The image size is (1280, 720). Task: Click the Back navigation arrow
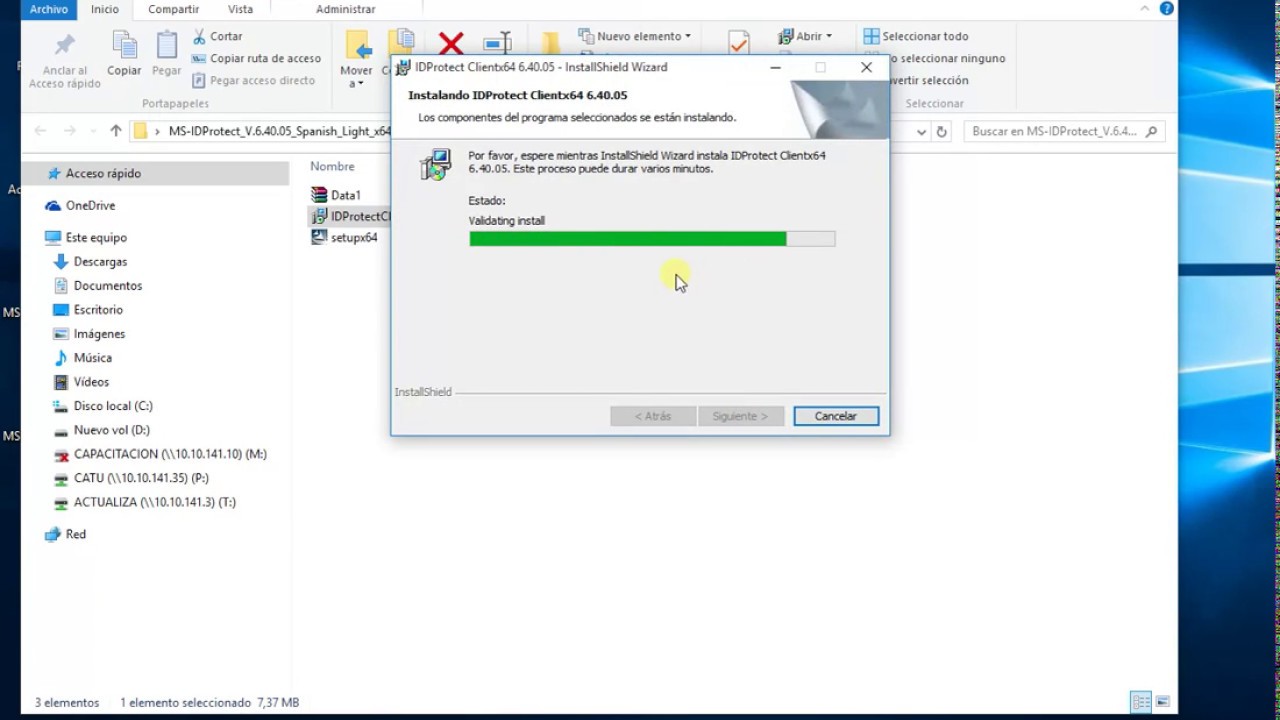pos(40,131)
